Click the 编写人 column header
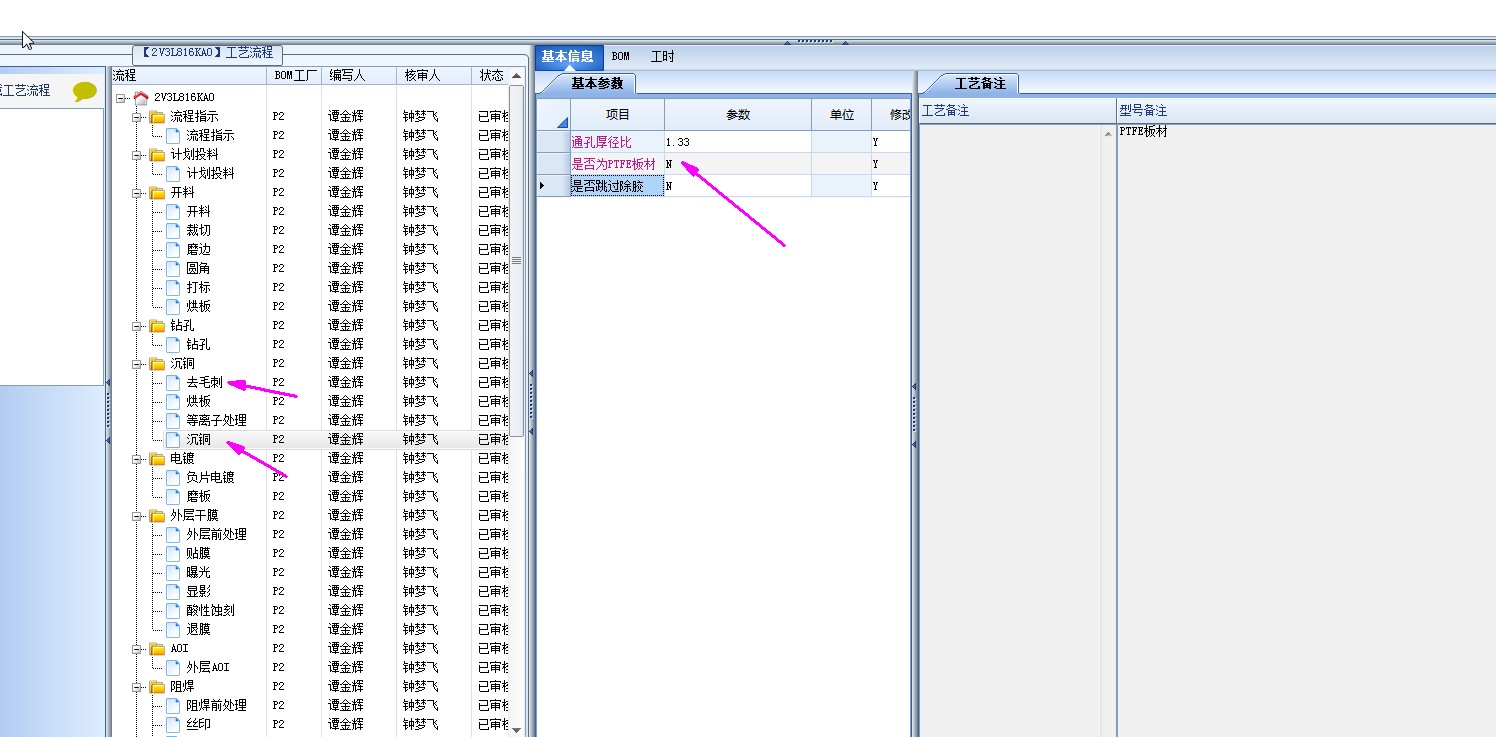The width and height of the screenshot is (1496, 737). (x=359, y=75)
